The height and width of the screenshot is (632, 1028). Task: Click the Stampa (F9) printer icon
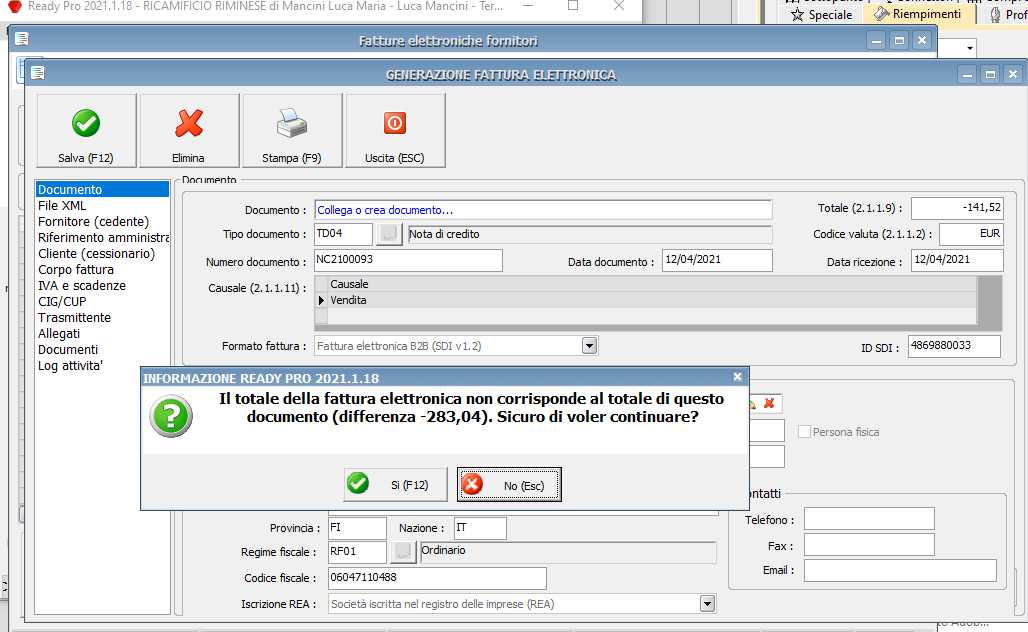(x=292, y=131)
